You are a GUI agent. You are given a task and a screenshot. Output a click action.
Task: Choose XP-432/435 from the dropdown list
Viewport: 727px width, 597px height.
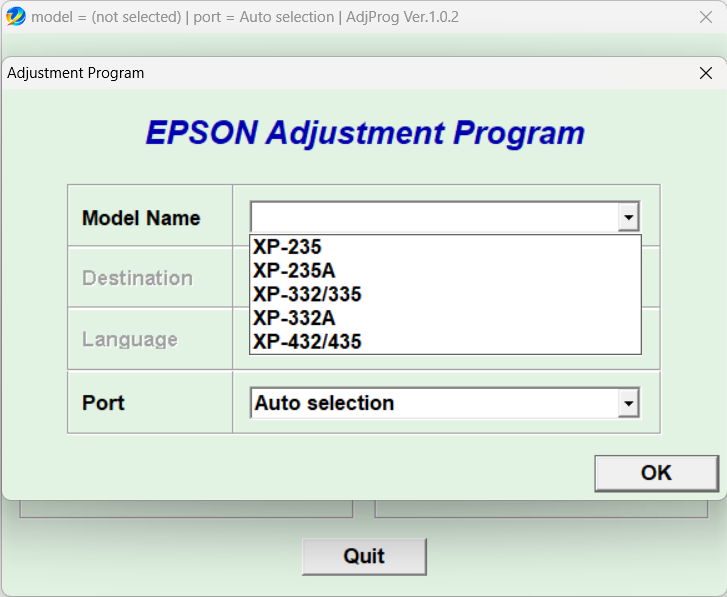click(x=307, y=342)
